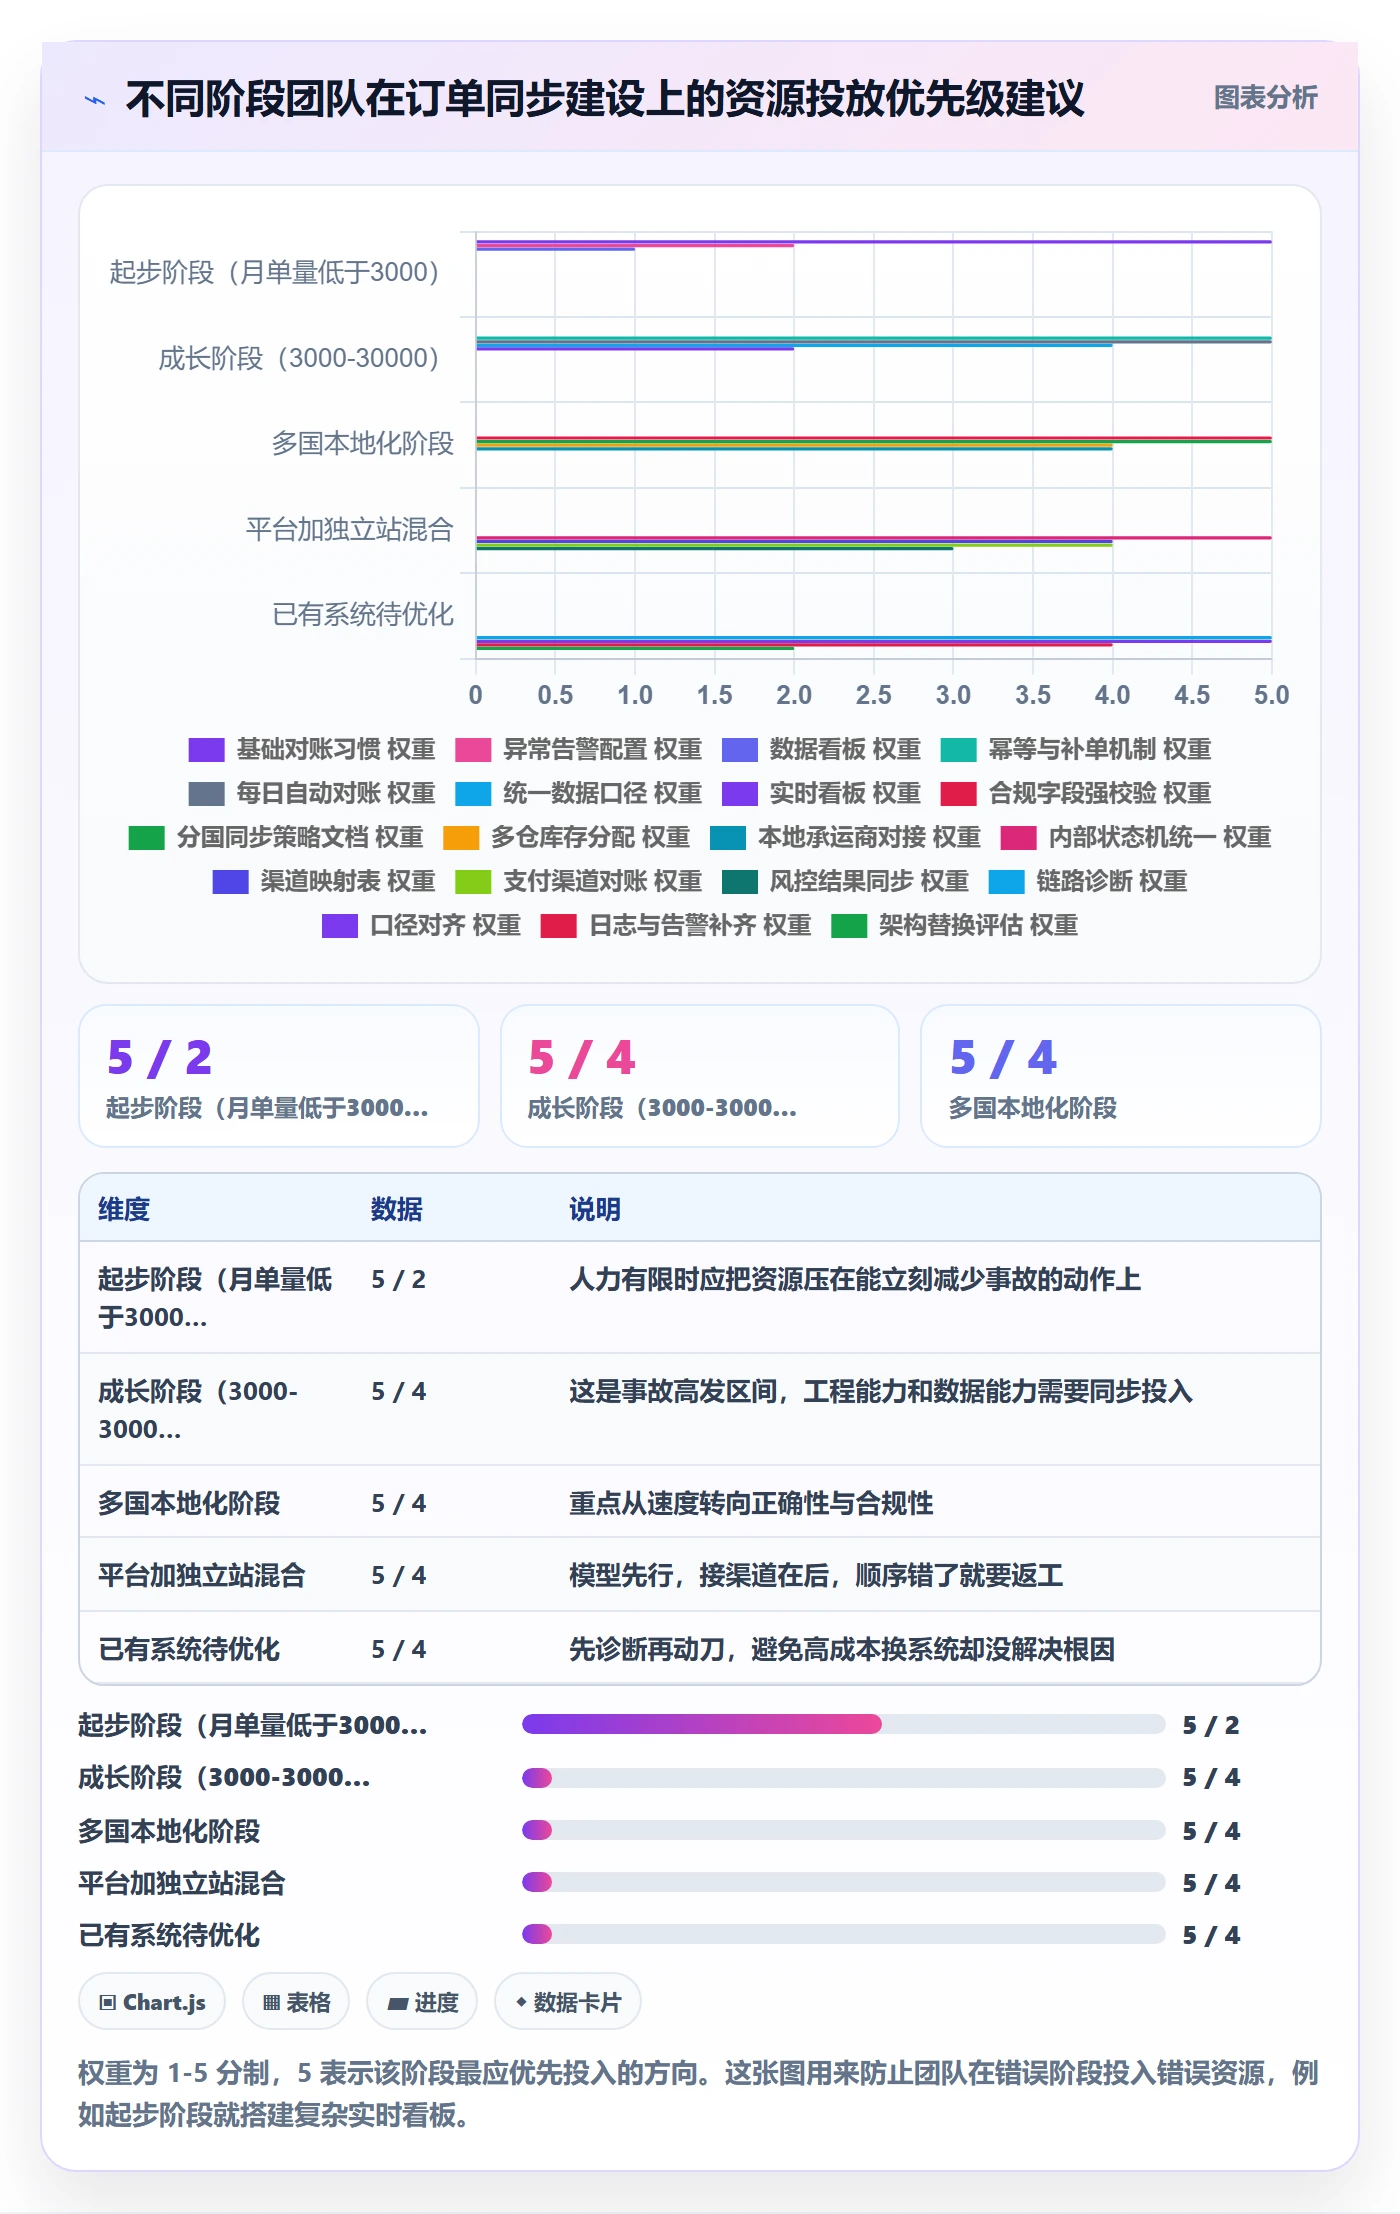Click the 图表分析 label in header

click(1265, 97)
